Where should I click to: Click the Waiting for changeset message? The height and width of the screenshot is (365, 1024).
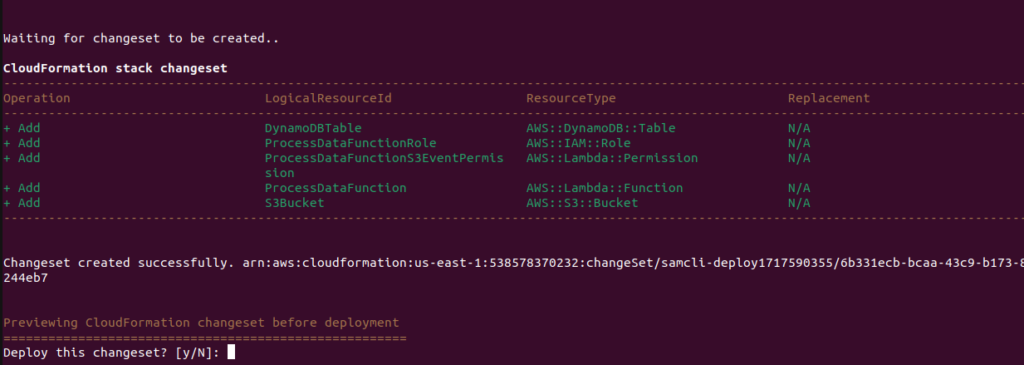141,39
